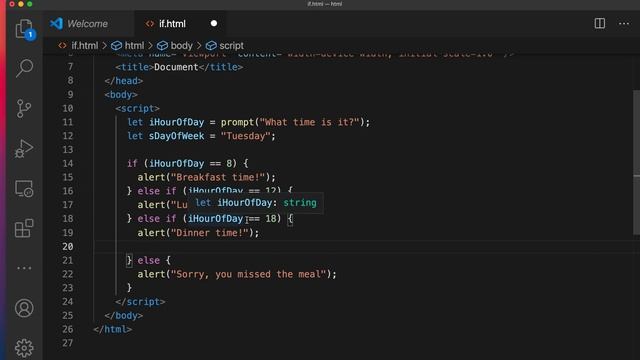Open the Source Control view
This screenshot has height=360, width=640.
pyautogui.click(x=24, y=108)
